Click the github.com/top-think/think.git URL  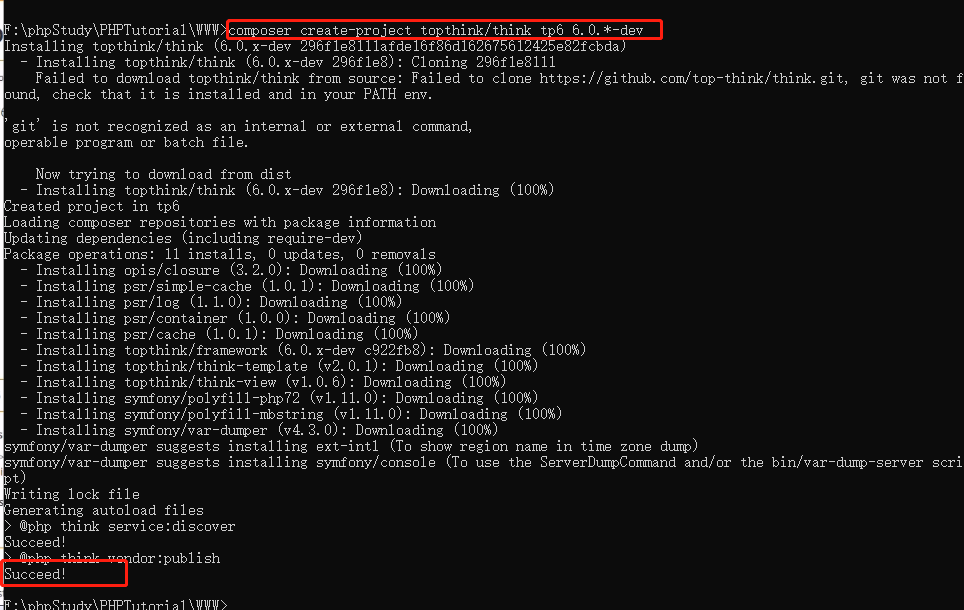pyautogui.click(x=692, y=79)
